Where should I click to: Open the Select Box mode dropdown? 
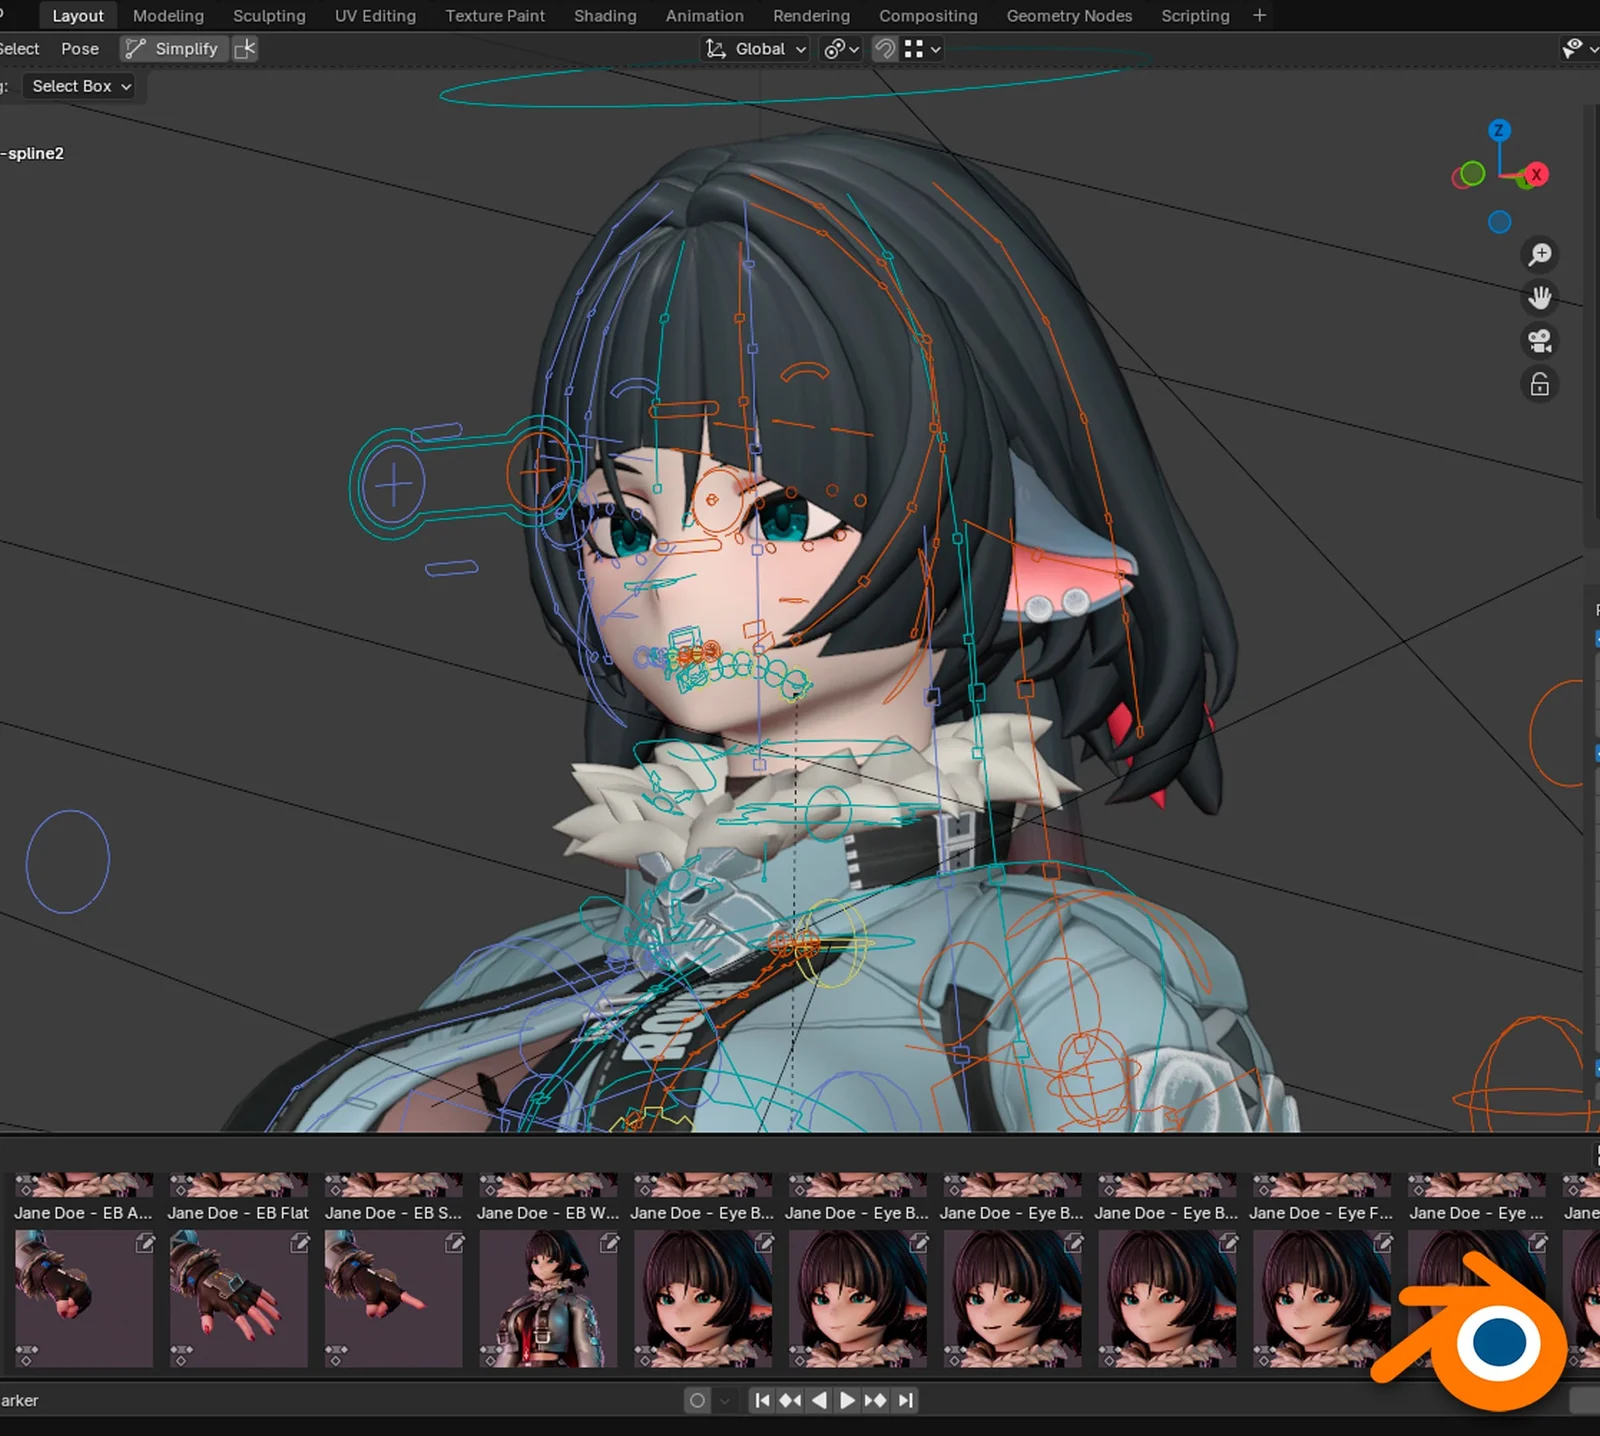[79, 86]
